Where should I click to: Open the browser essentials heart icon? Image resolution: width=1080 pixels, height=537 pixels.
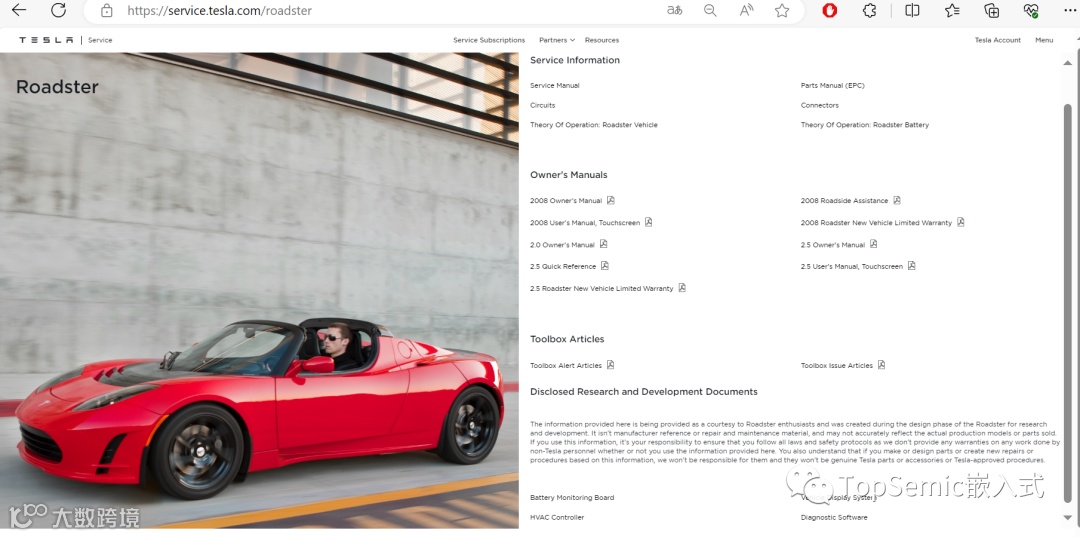(x=1031, y=10)
